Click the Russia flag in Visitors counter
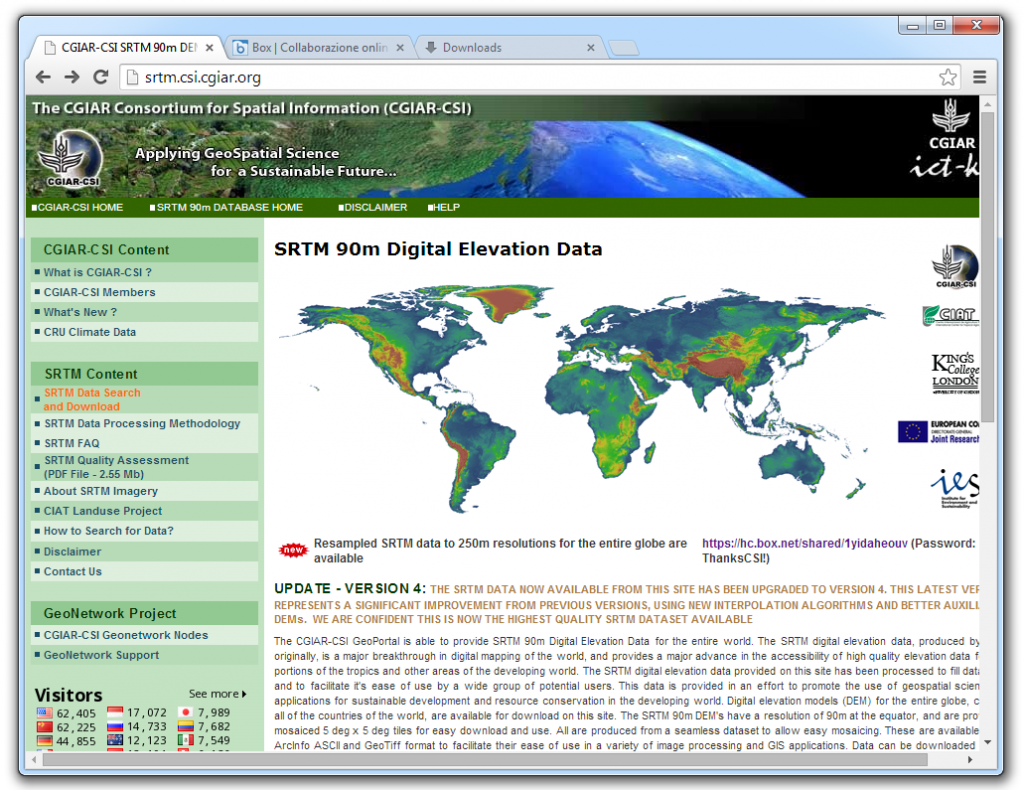The image size is (1024, 790). (115, 726)
